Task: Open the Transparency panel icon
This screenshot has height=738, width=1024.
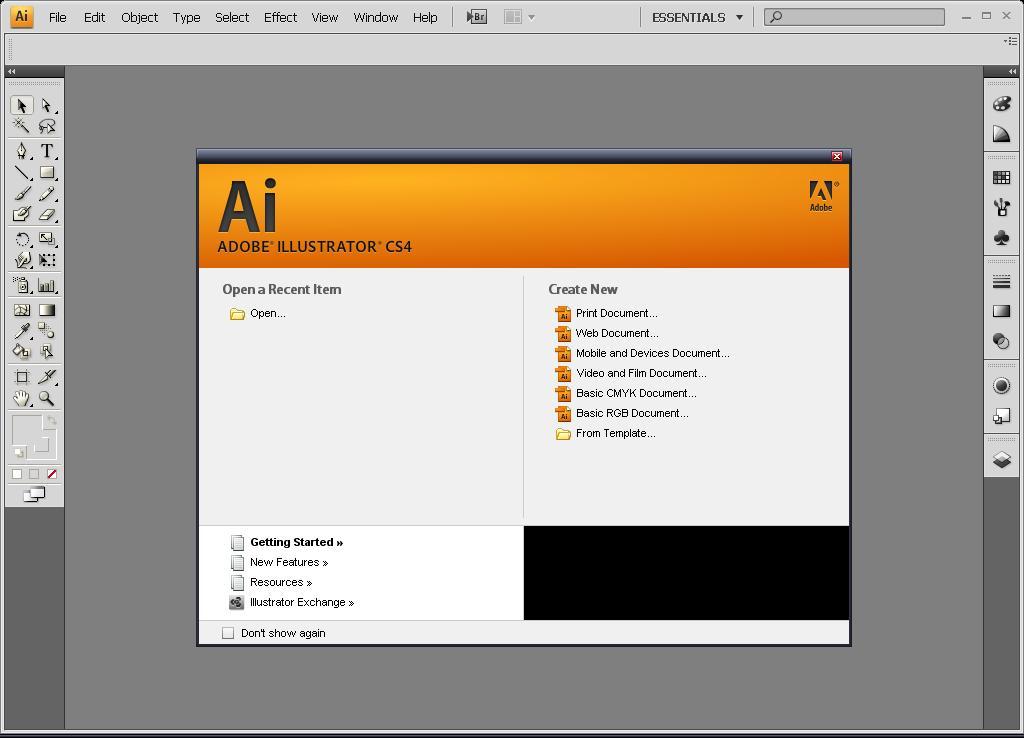Action: pos(1001,341)
